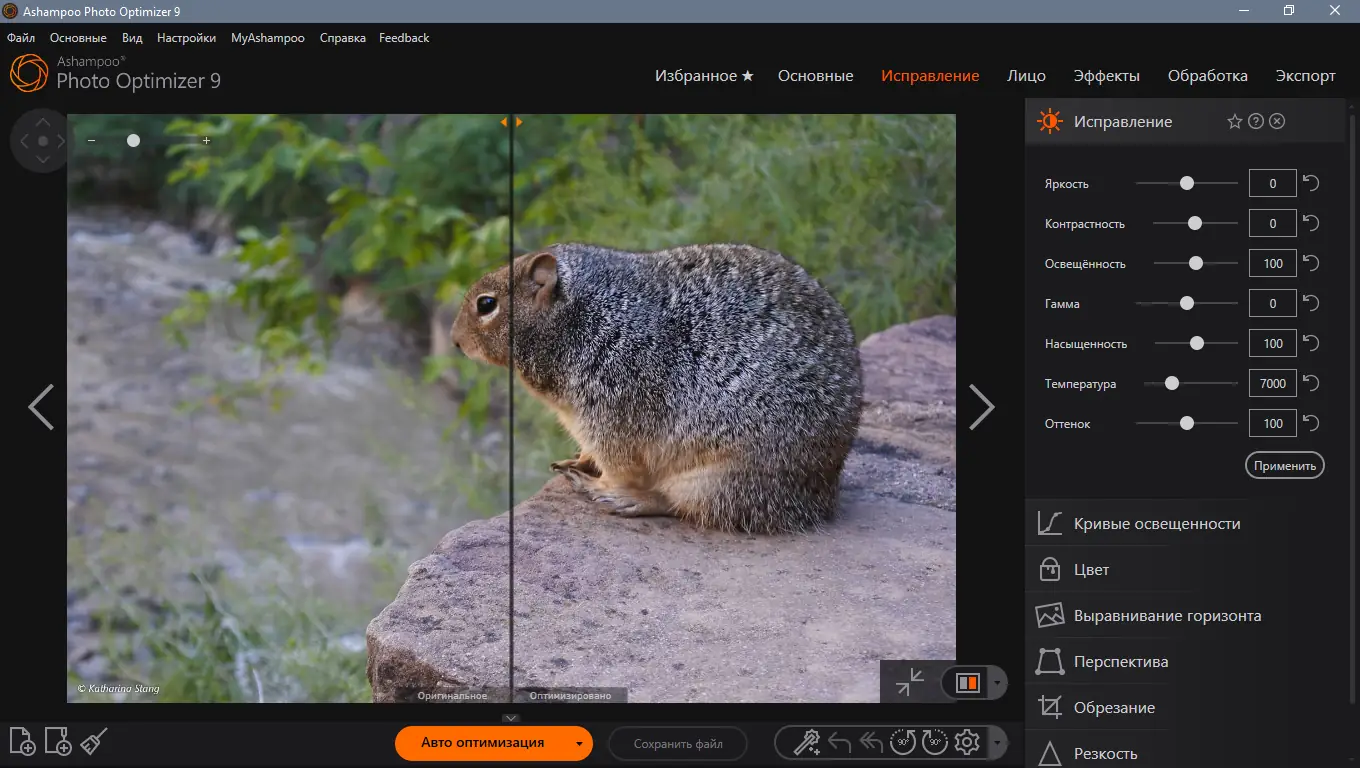This screenshot has width=1360, height=768.
Task: Switch to the Лицо tab
Action: coord(1027,76)
